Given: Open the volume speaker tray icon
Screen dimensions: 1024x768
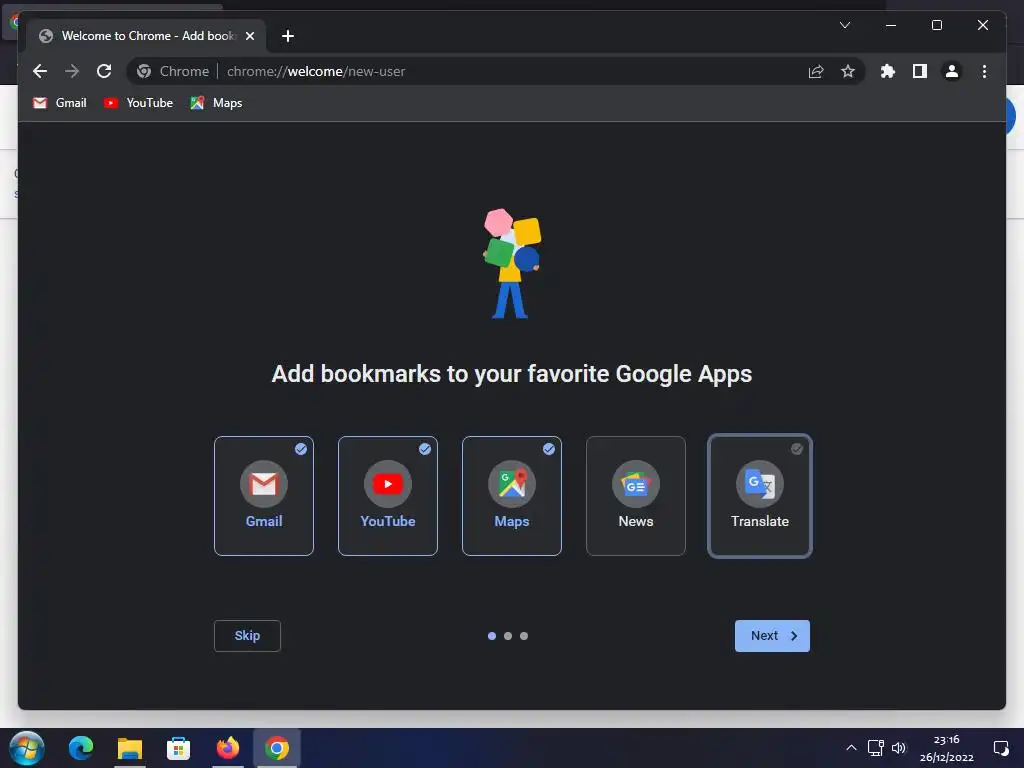Looking at the screenshot, I should [899, 748].
